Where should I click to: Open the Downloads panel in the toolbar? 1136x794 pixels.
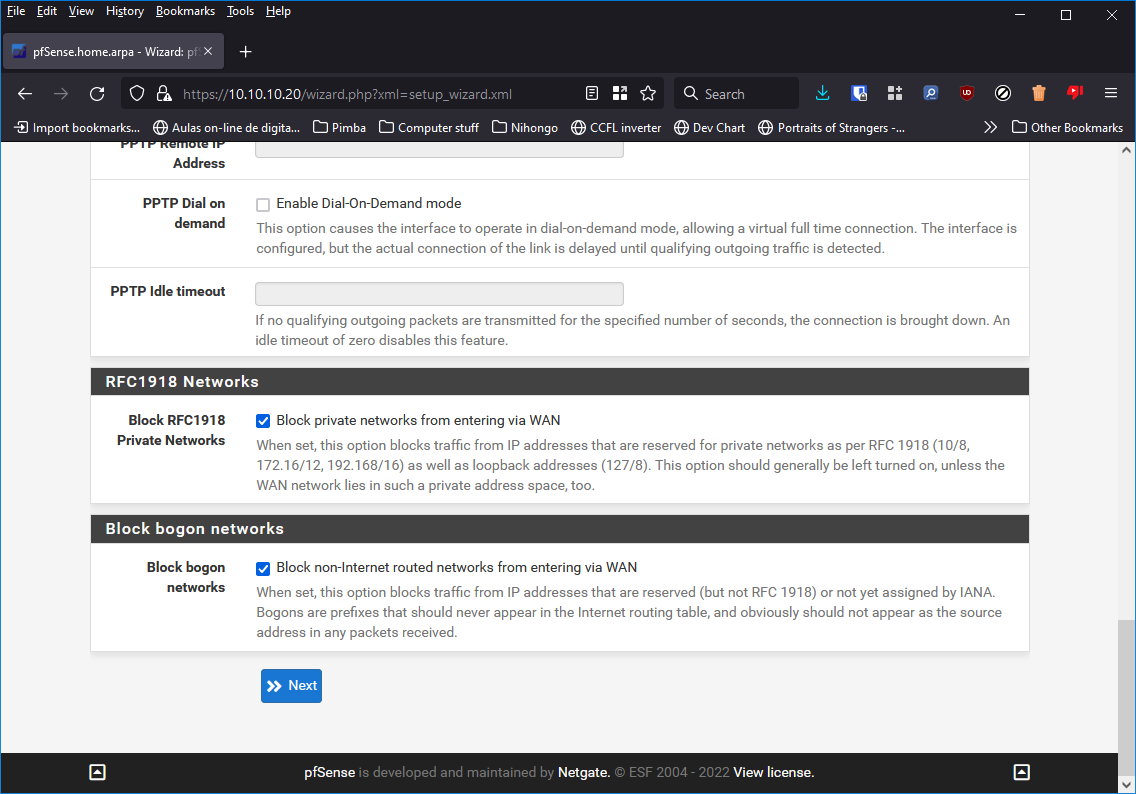822,92
